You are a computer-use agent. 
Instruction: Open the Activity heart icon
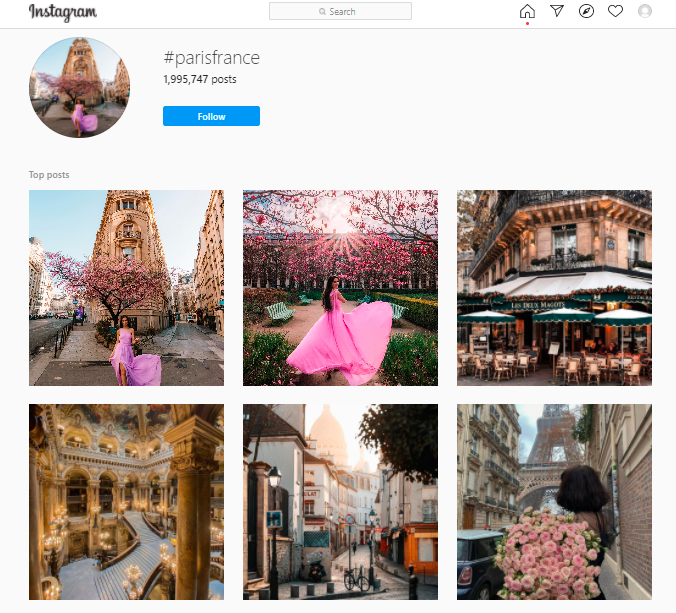(x=615, y=11)
